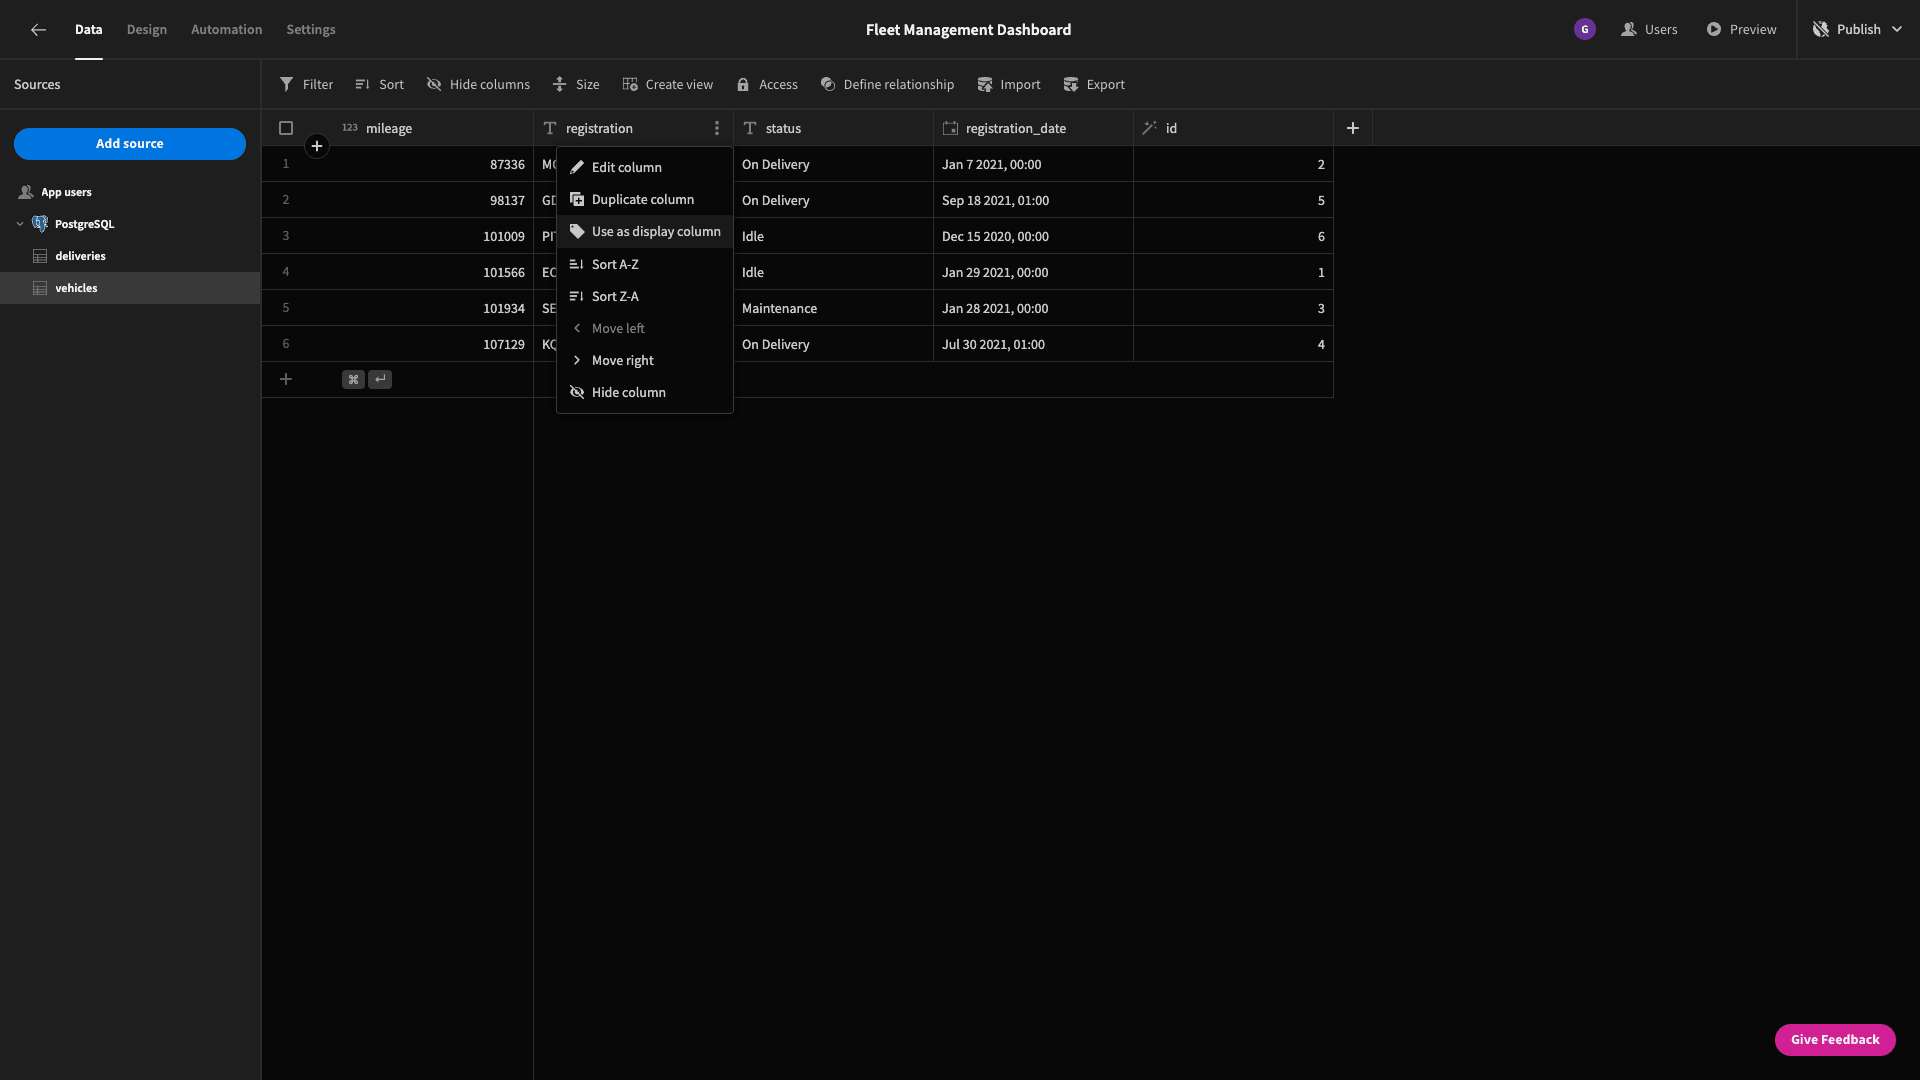
Task: Collapse the PostgreSQL source tree
Action: [x=20, y=224]
